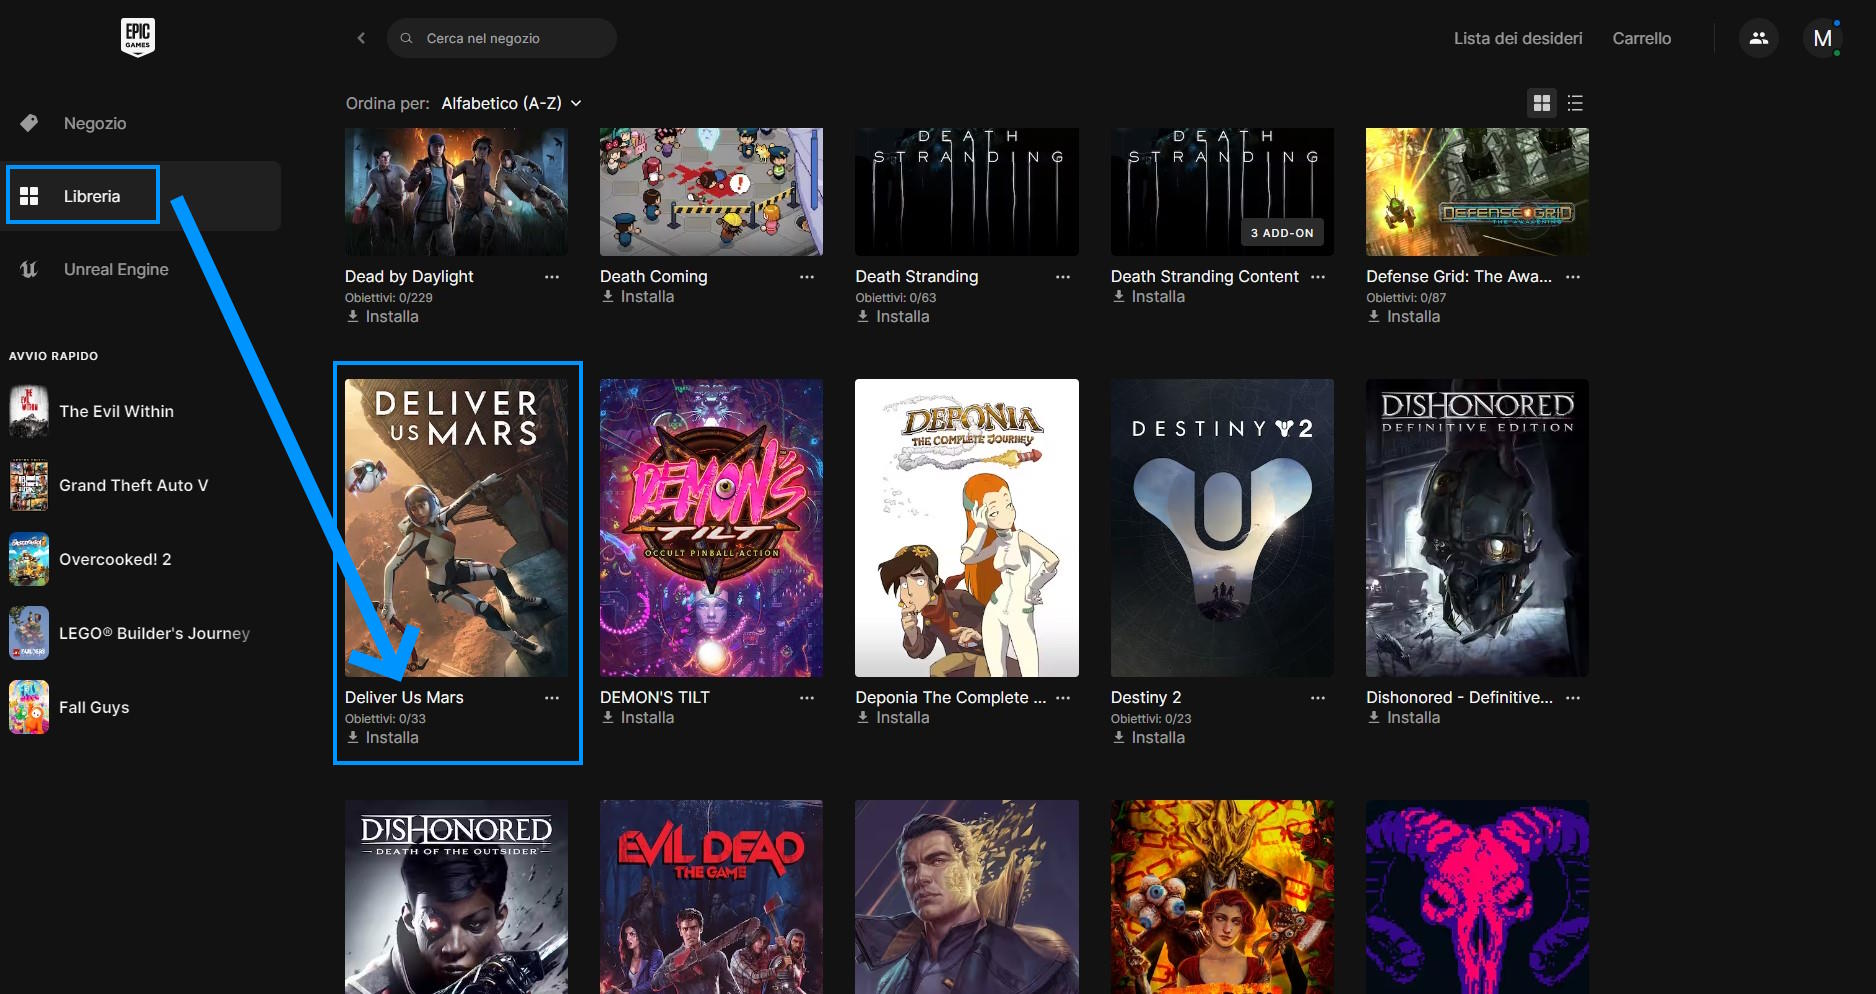Open the Carrello page
The height and width of the screenshot is (994, 1876).
(1641, 38)
